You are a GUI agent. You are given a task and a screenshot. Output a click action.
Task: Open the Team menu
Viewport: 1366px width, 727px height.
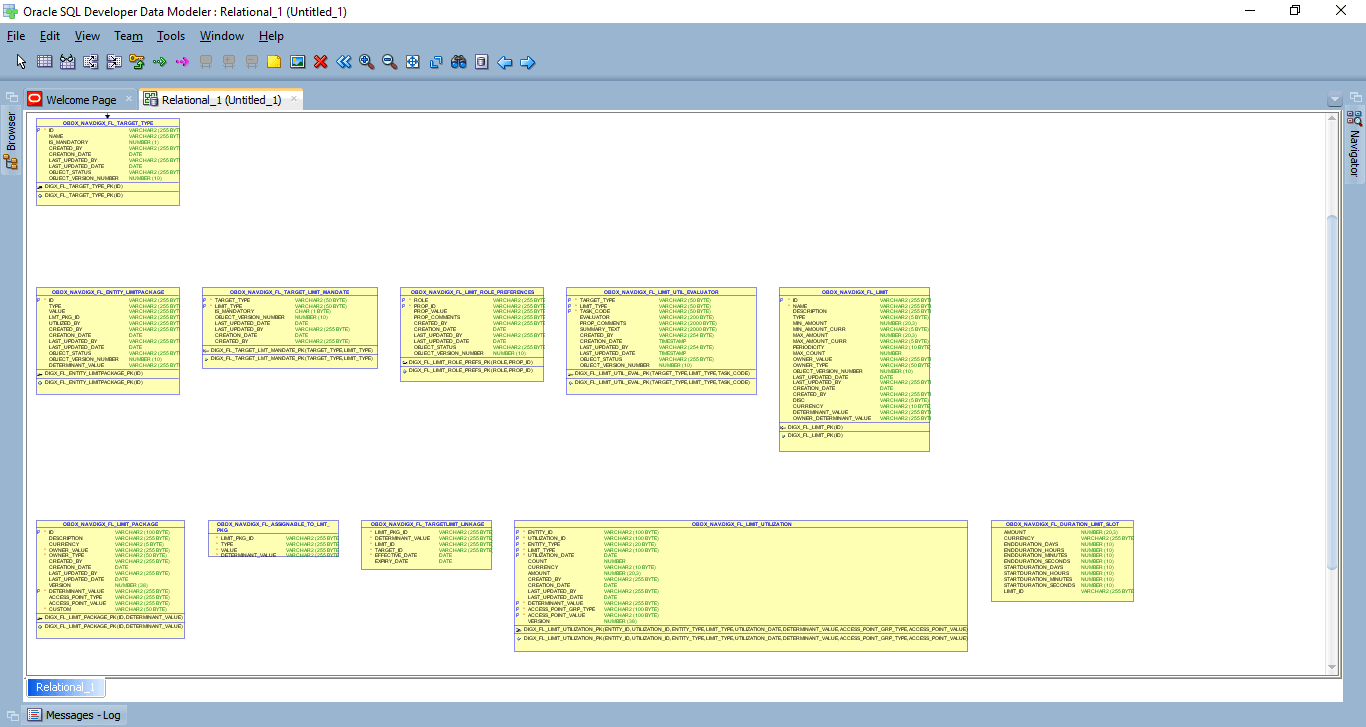tap(128, 36)
